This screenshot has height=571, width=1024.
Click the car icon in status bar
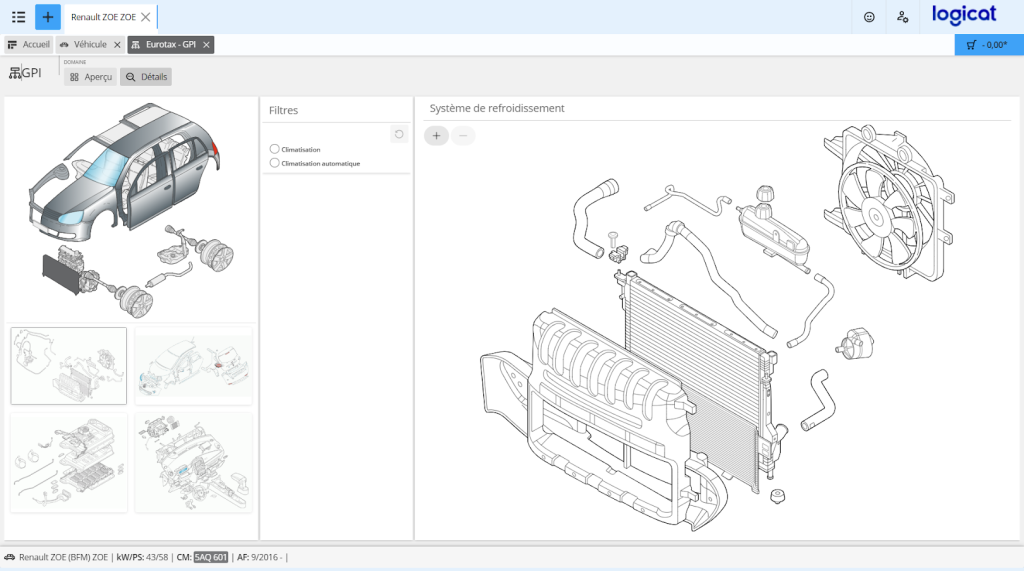click(x=10, y=557)
